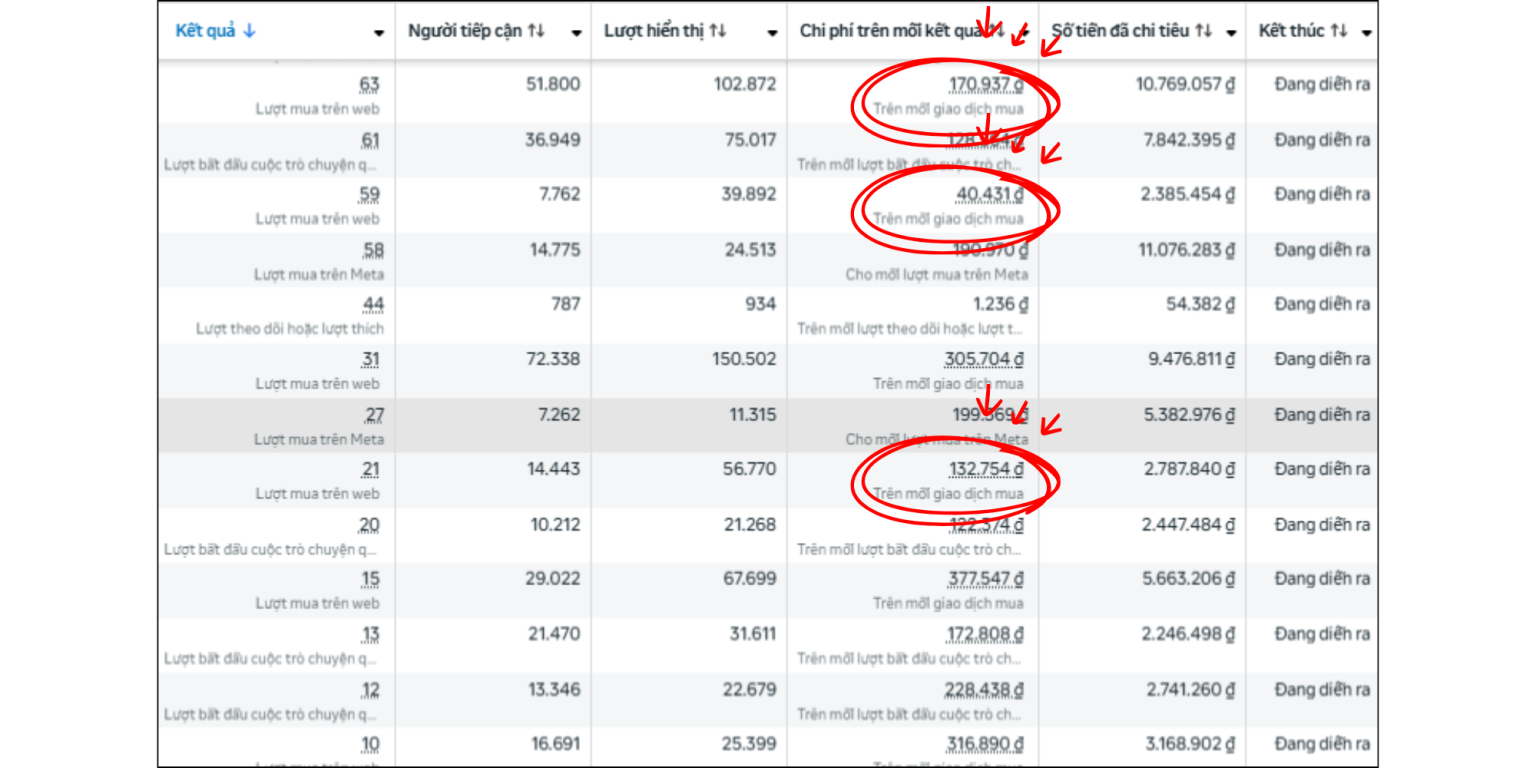
Task: Open the result value 63 link
Action: click(370, 85)
